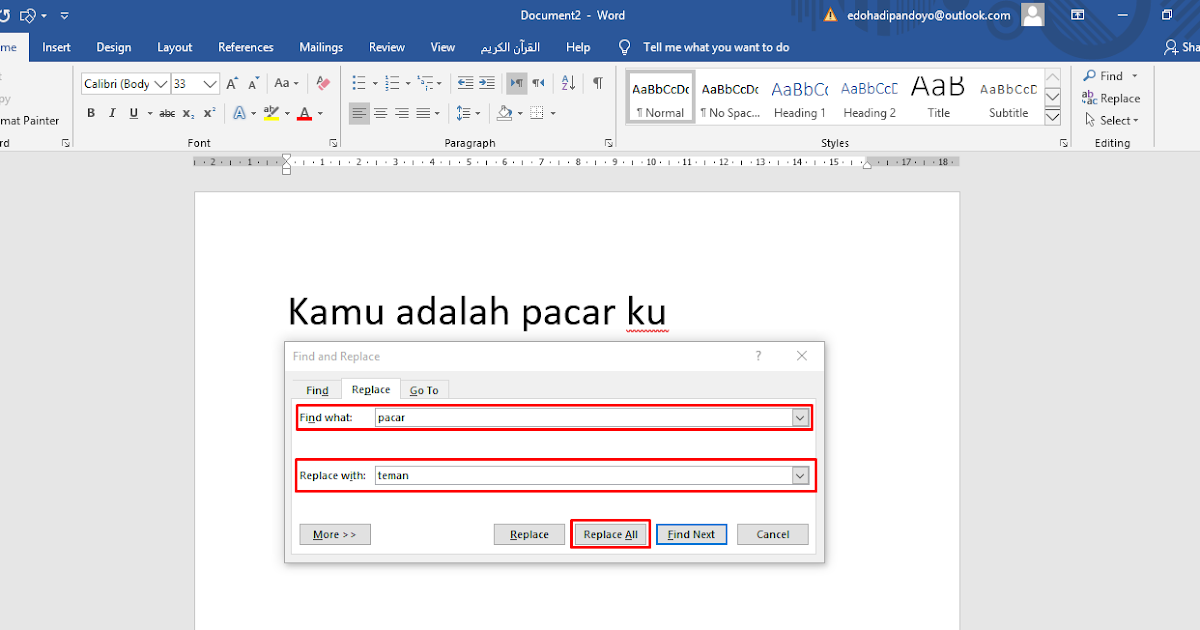The image size is (1200, 630).
Task: Align paragraph text to the right
Action: click(402, 113)
